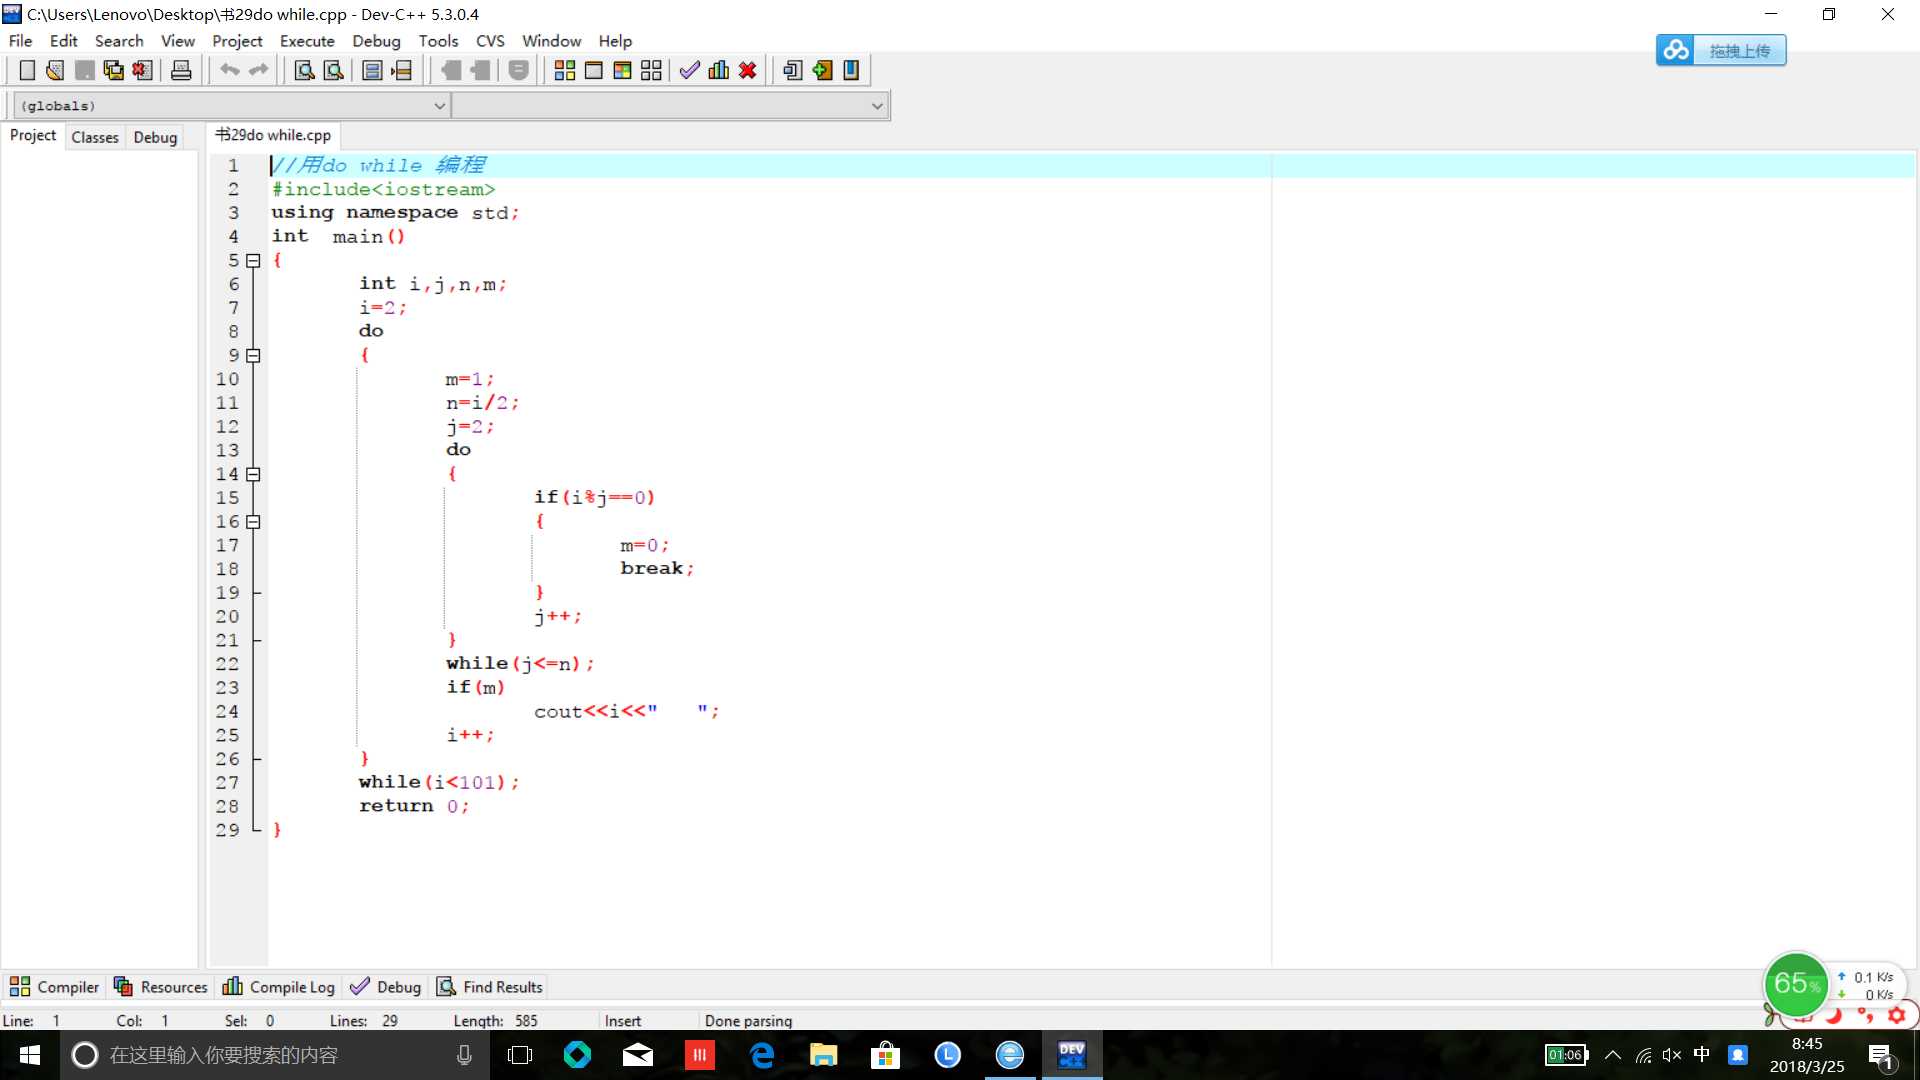Click the taskbar search box
The width and height of the screenshot is (1920, 1080).
coord(275,1055)
